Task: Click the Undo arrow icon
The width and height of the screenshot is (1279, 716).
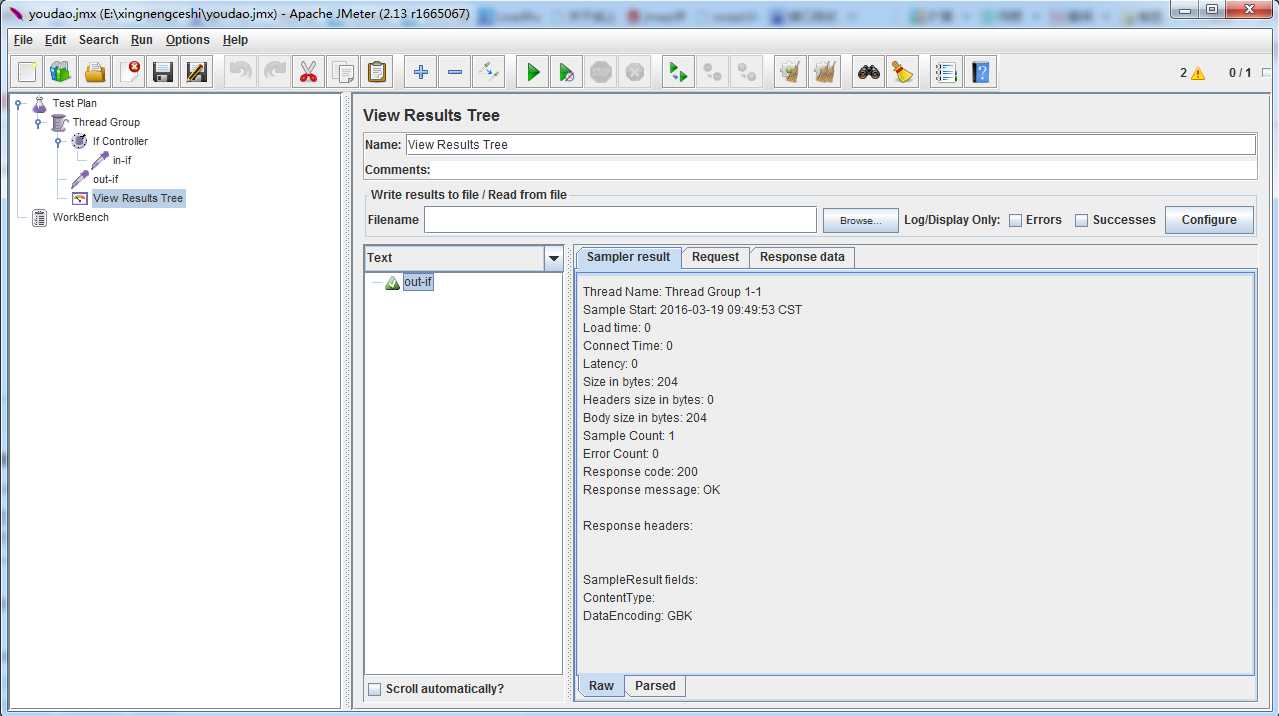Action: pos(241,72)
